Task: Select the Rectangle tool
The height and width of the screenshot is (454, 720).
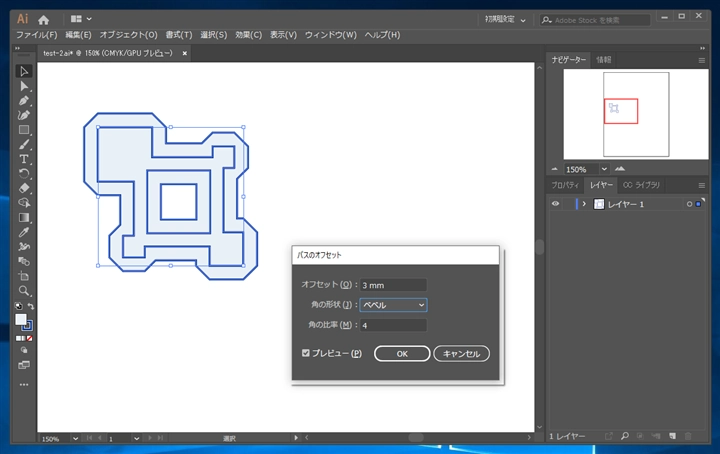Action: 24,130
